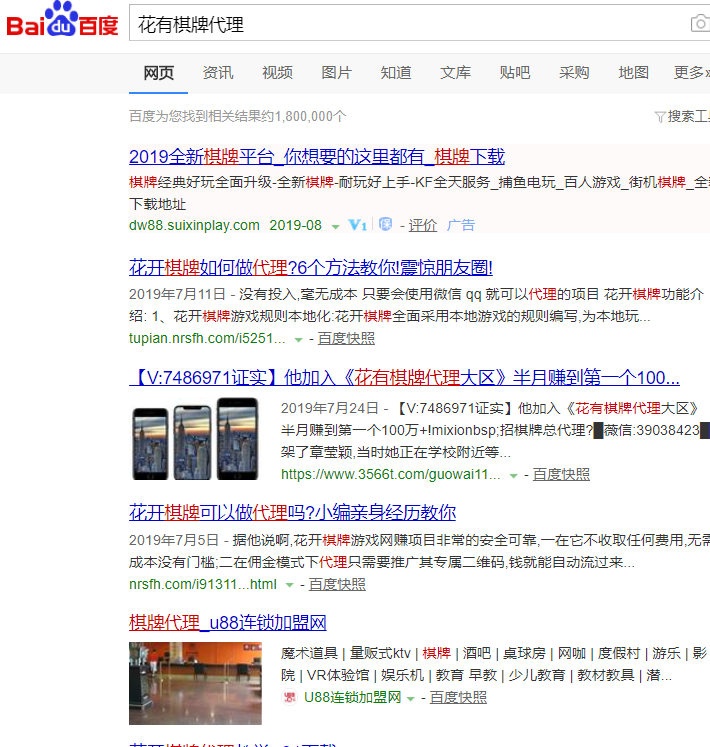
Task: Click the U88连锁加盟网 source name
Action: (x=353, y=698)
